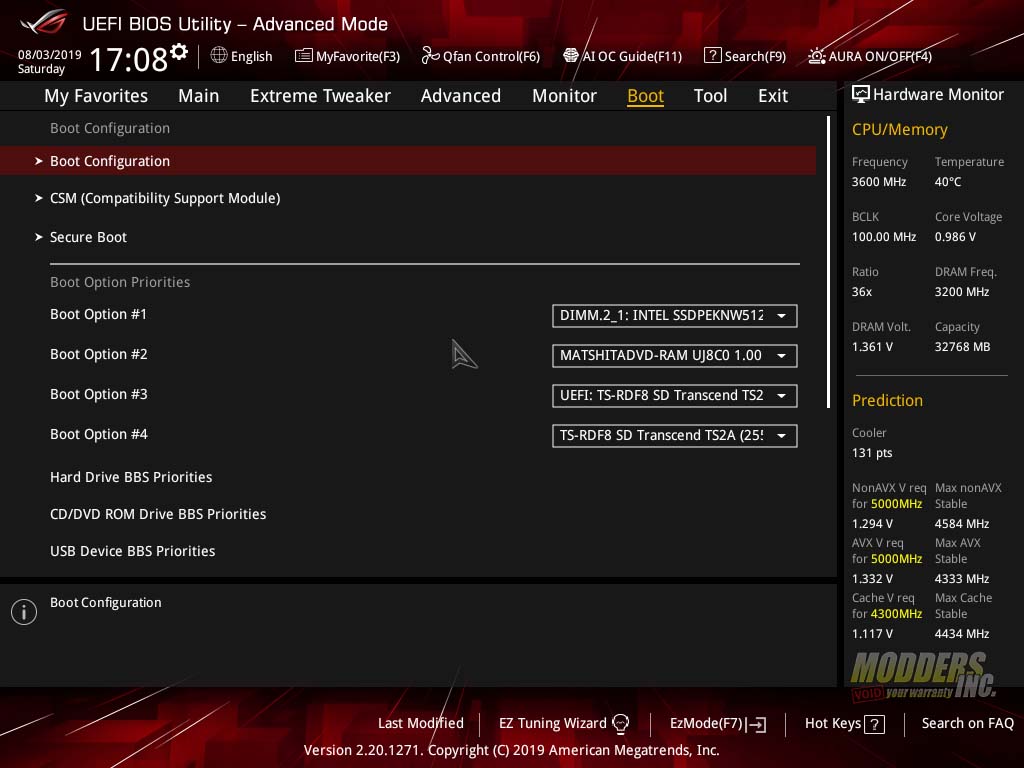Click the Boot Option Priorities heading
The image size is (1024, 768).
tap(120, 282)
